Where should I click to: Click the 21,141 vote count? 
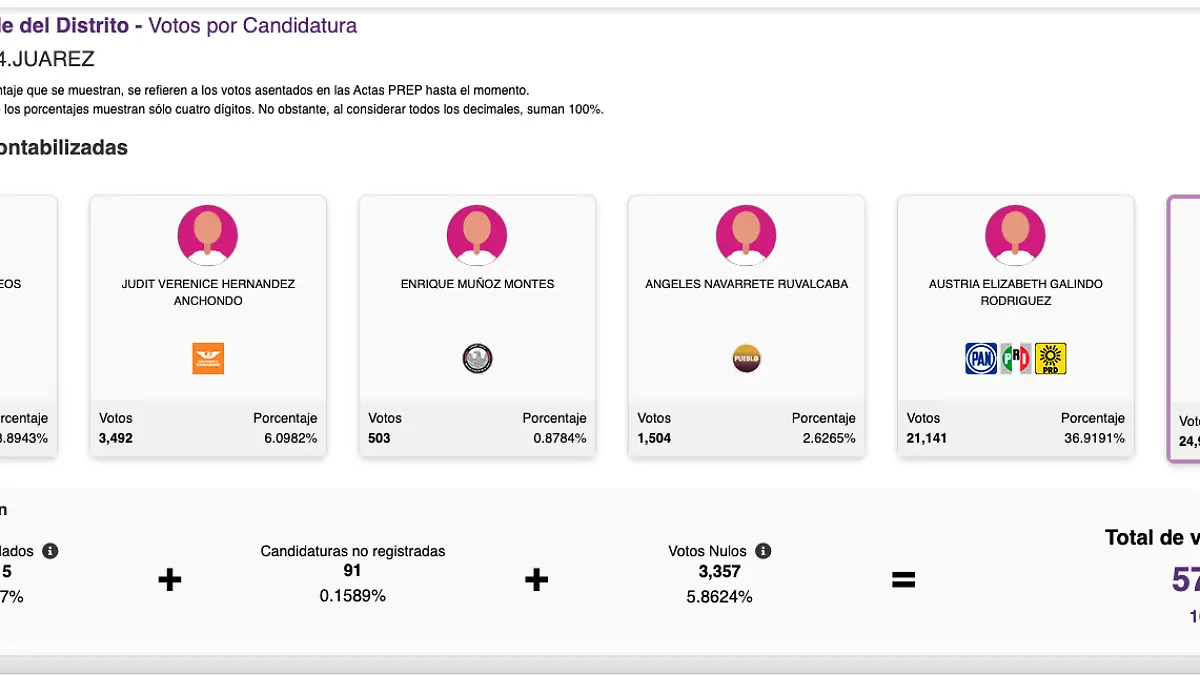(926, 438)
